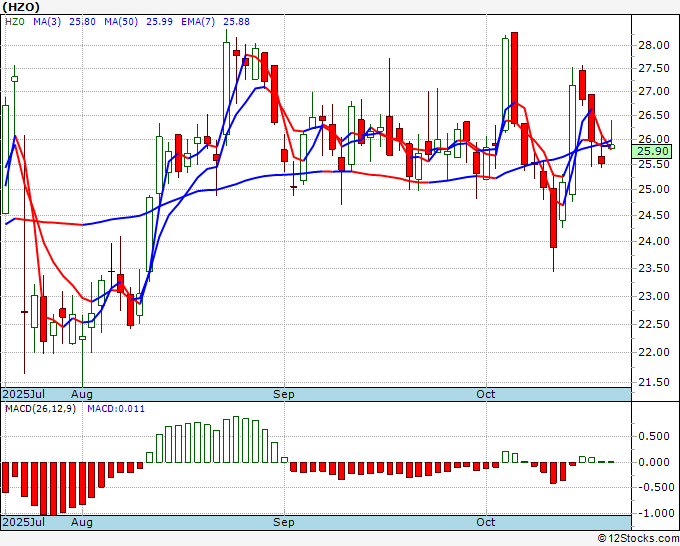Click the EMA(7) legend label
680x546 pixels.
click(198, 22)
